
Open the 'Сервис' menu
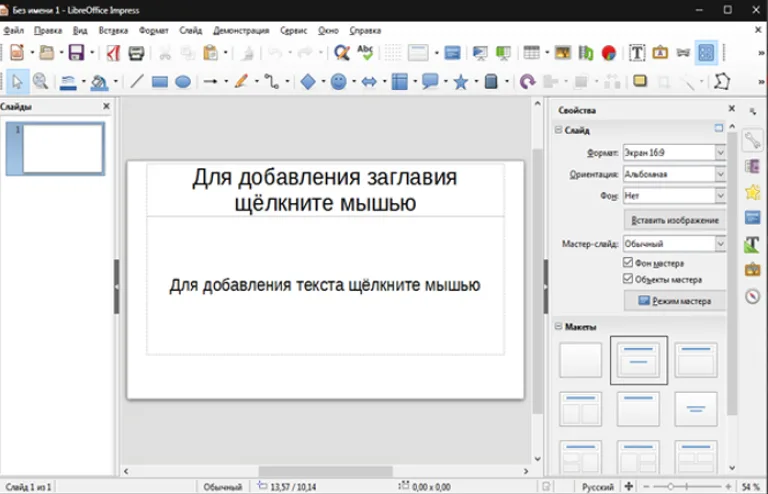(x=293, y=30)
